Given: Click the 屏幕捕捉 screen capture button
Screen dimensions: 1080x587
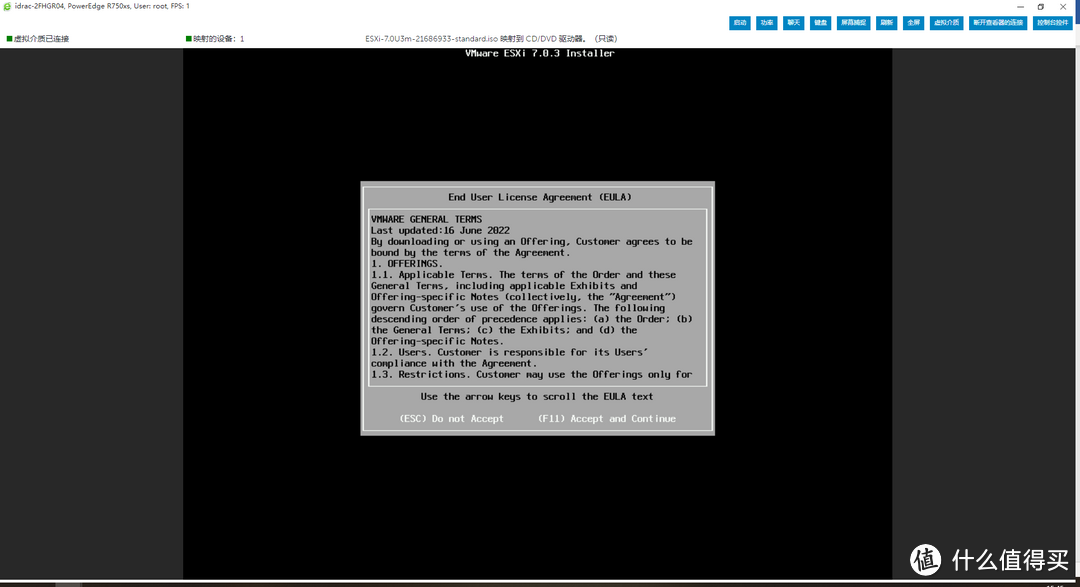Looking at the screenshot, I should (854, 23).
